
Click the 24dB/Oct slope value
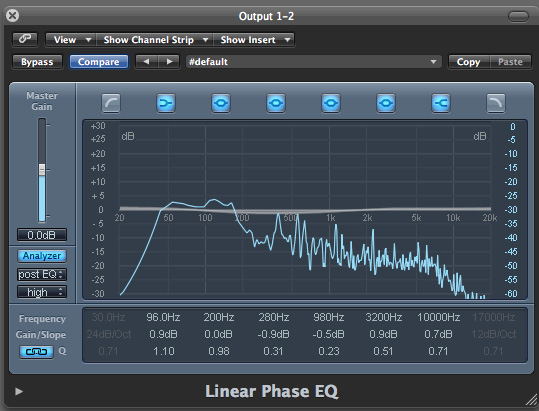tap(109, 334)
